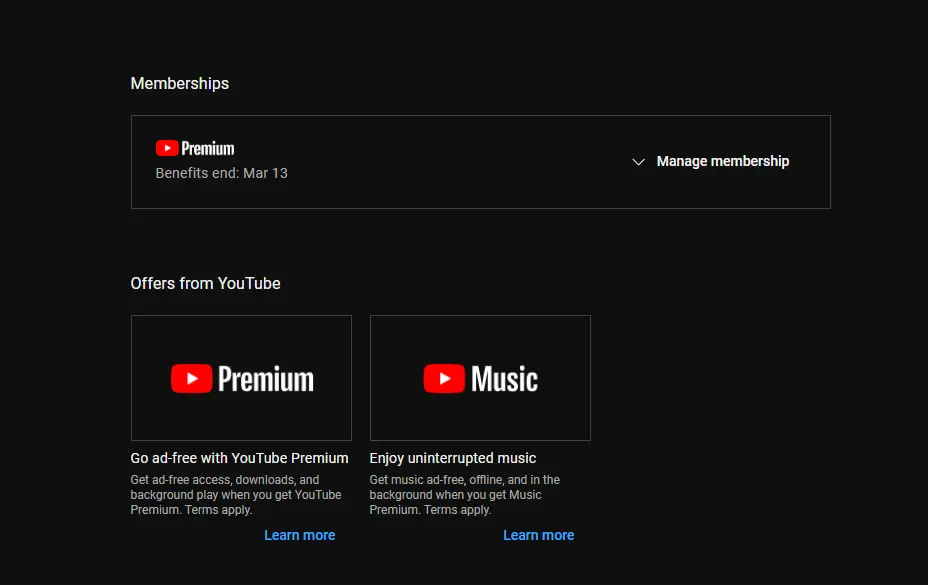928x585 pixels.
Task: Click Learn more under Music offer
Action: [x=539, y=535]
